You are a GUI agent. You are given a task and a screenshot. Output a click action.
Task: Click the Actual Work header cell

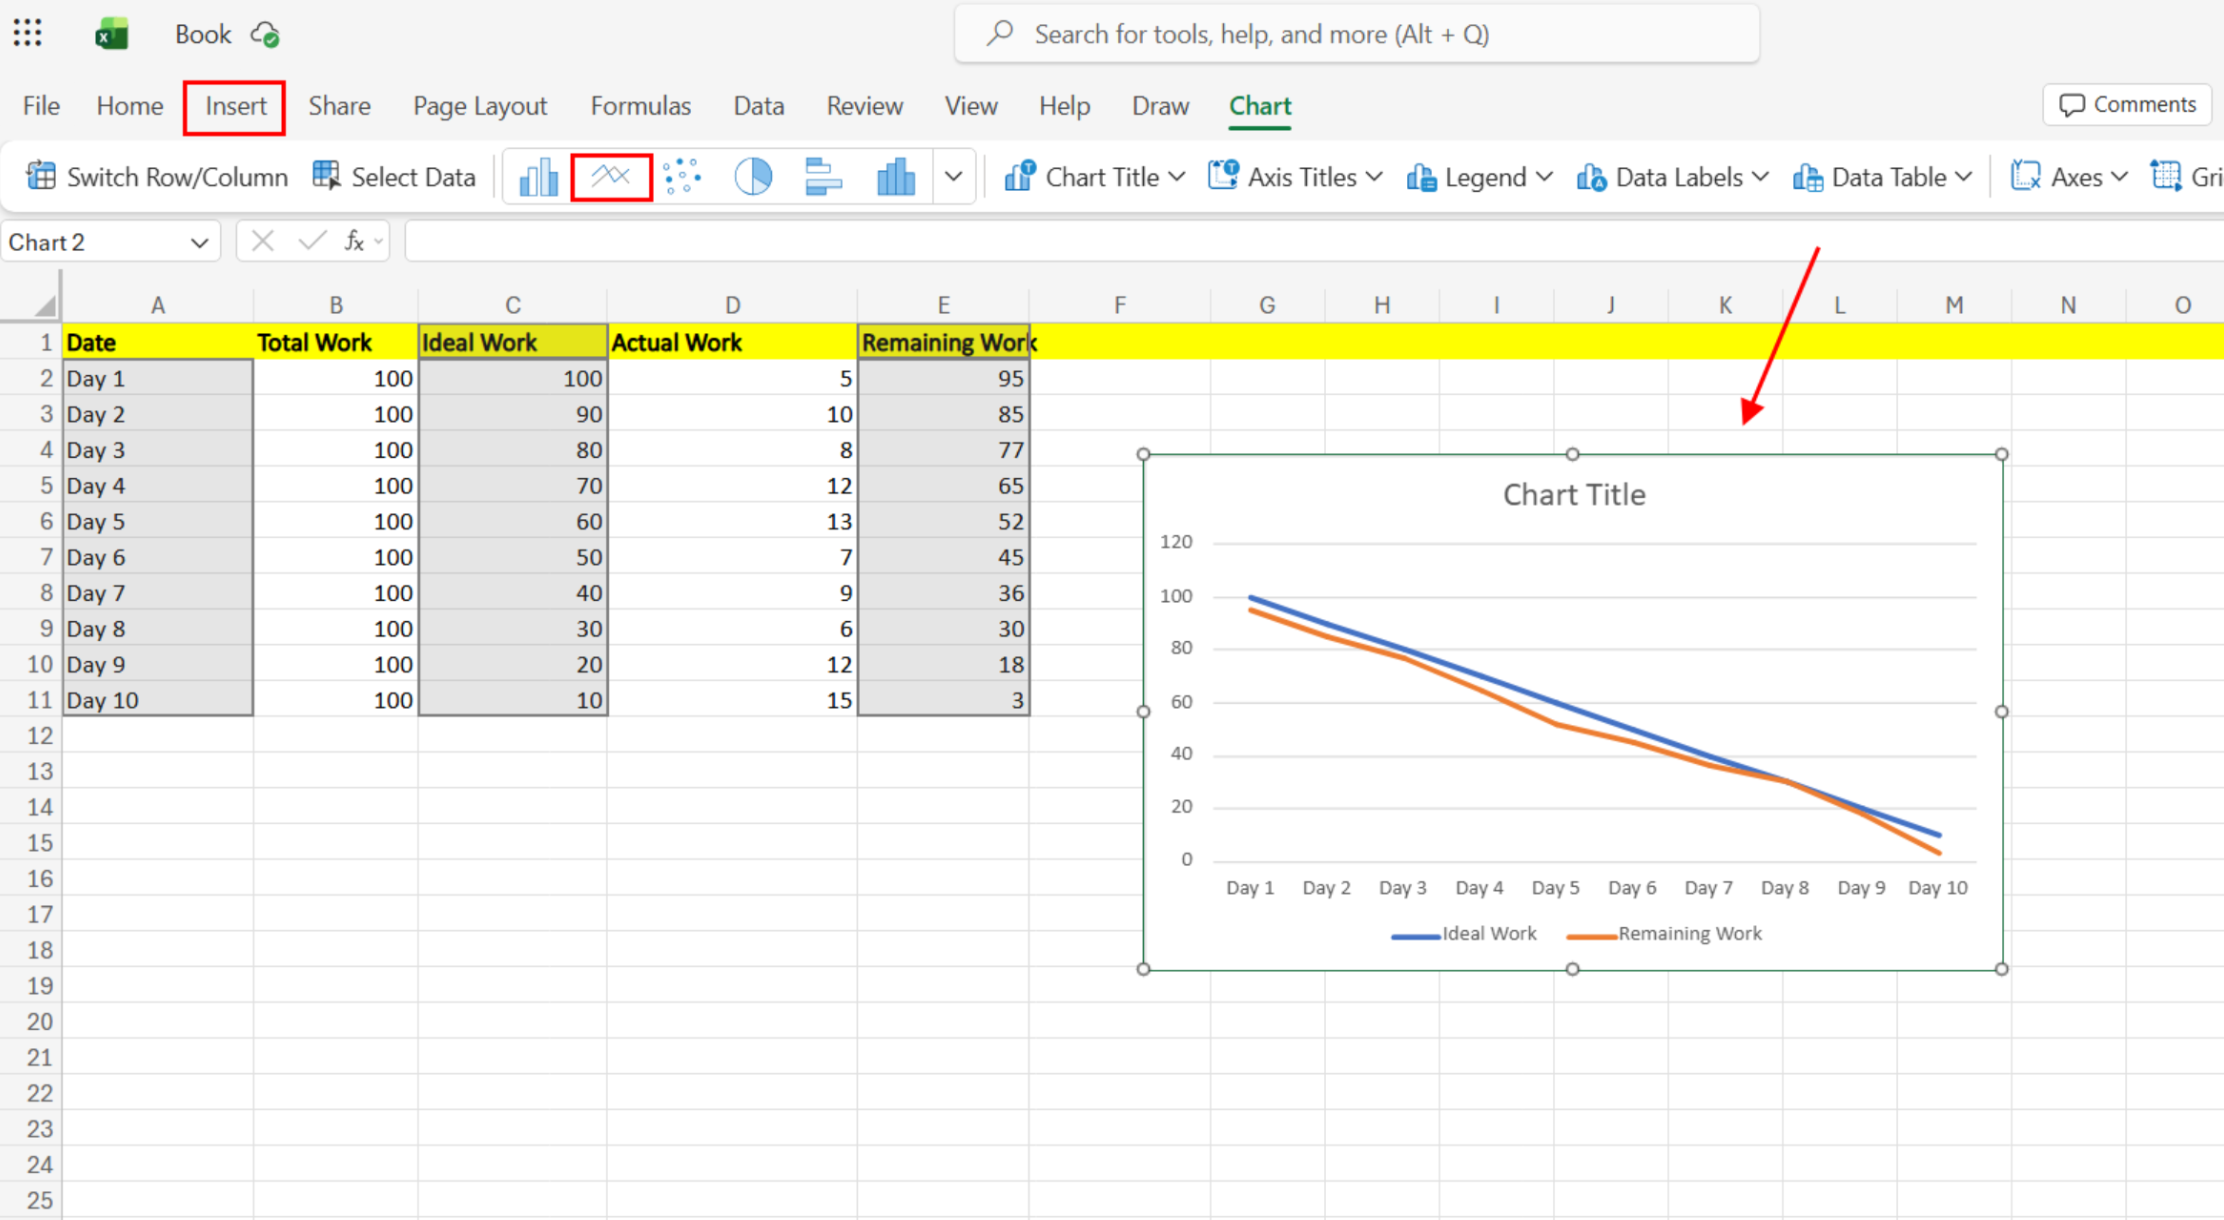click(x=732, y=342)
